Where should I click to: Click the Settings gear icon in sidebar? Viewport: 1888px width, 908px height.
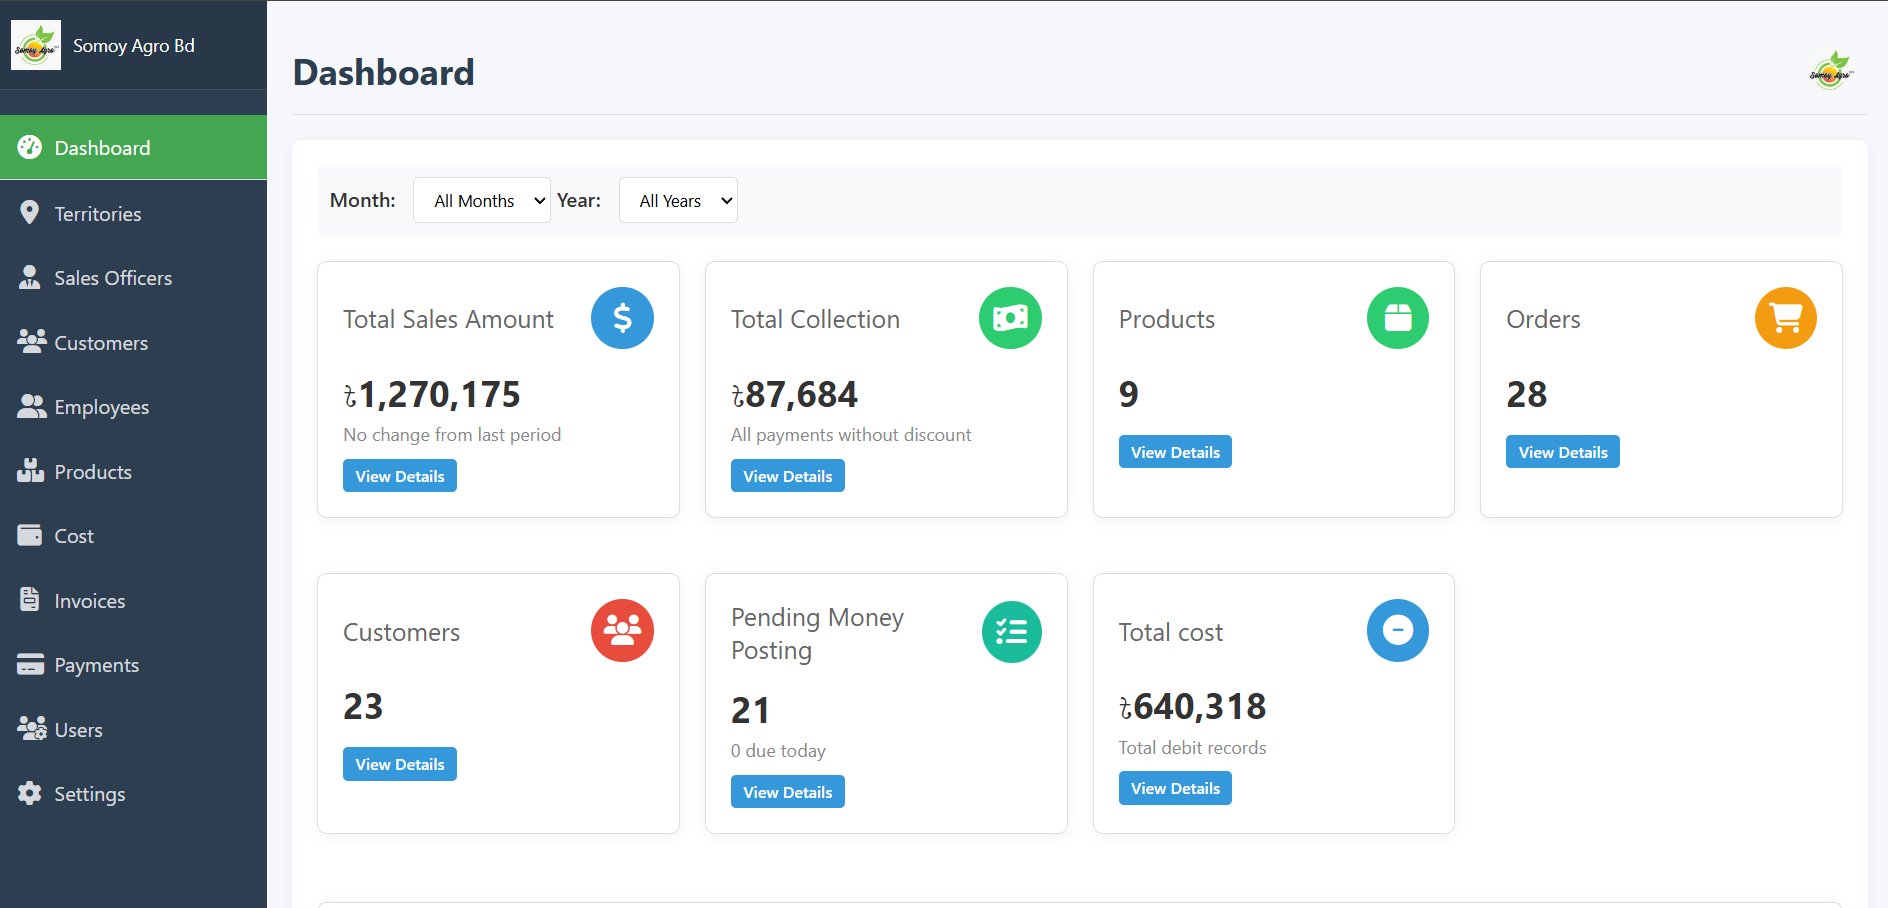tap(30, 793)
